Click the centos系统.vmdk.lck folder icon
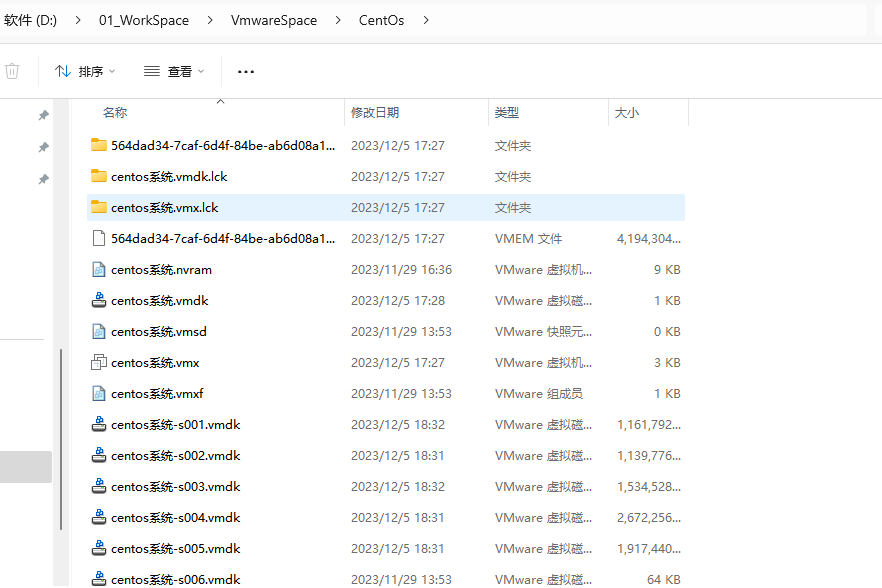This screenshot has height=588, width=882. coord(98,176)
